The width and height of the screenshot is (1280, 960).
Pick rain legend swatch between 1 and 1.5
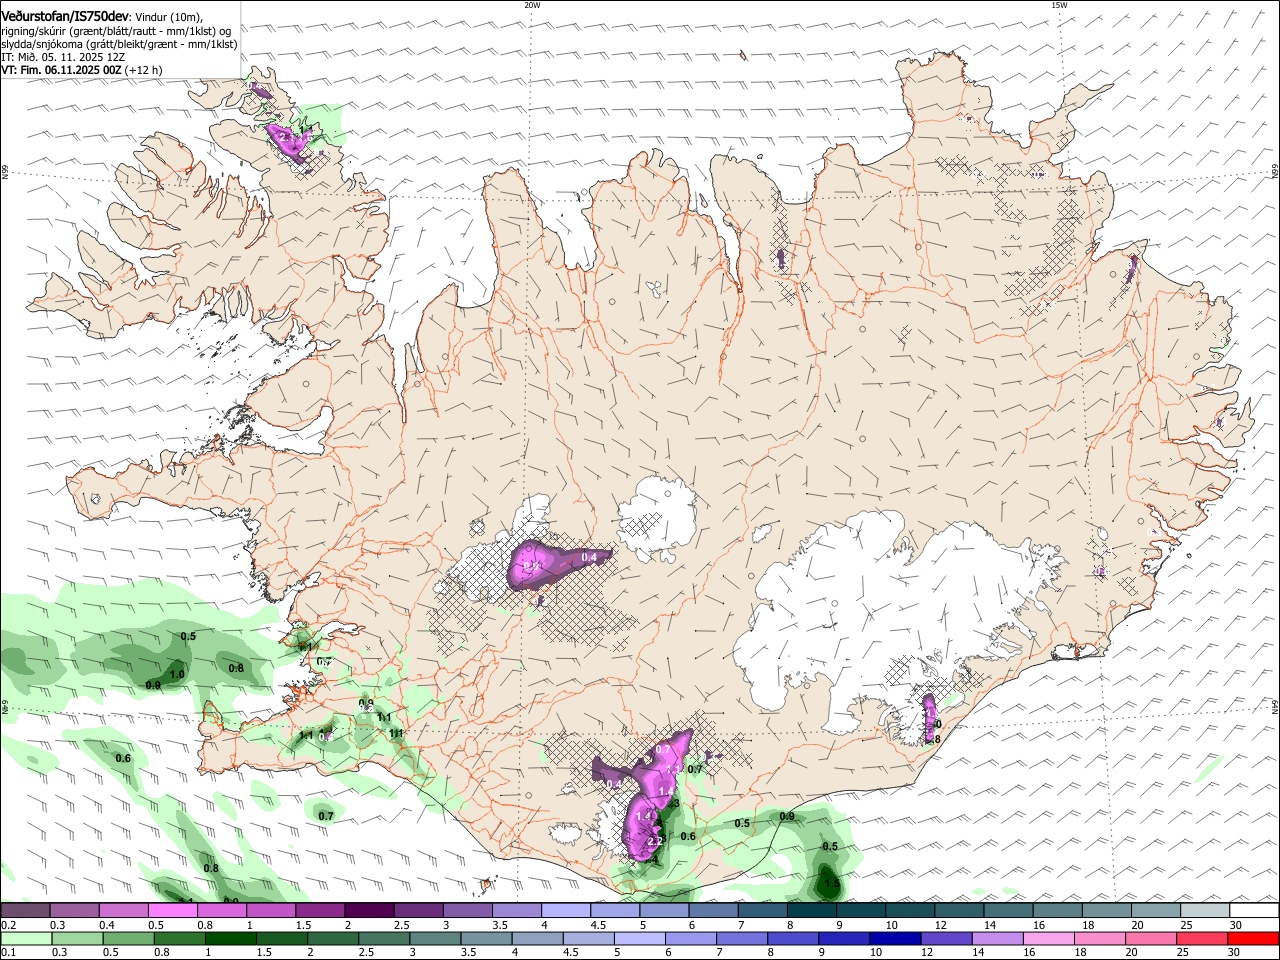point(230,938)
